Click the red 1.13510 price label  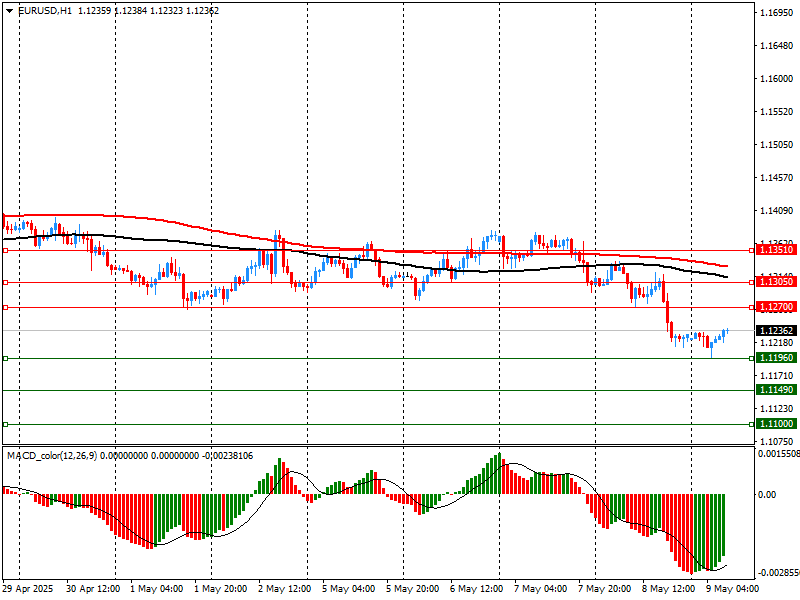point(776,251)
